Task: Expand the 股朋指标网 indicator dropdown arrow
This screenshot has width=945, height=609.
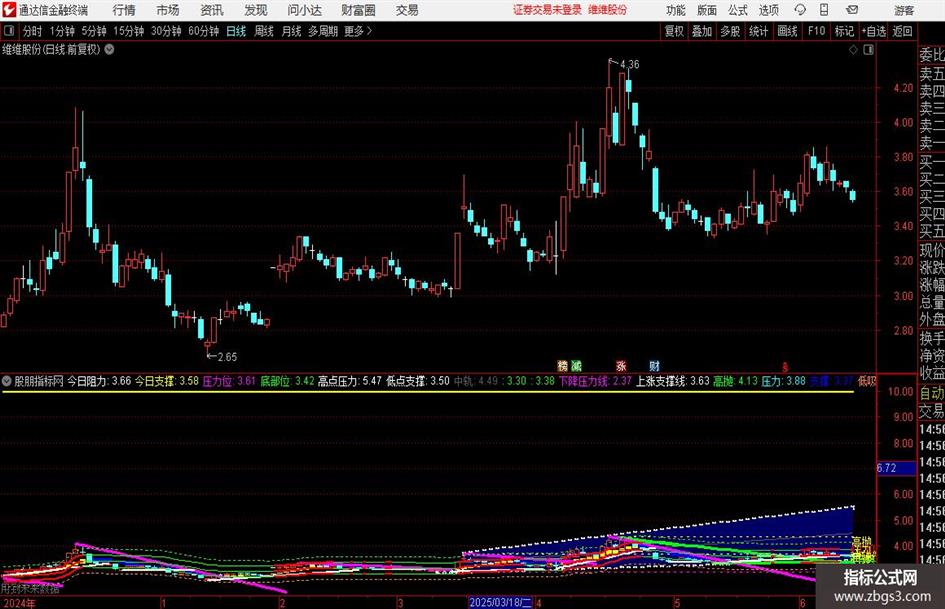Action: [x=7, y=381]
